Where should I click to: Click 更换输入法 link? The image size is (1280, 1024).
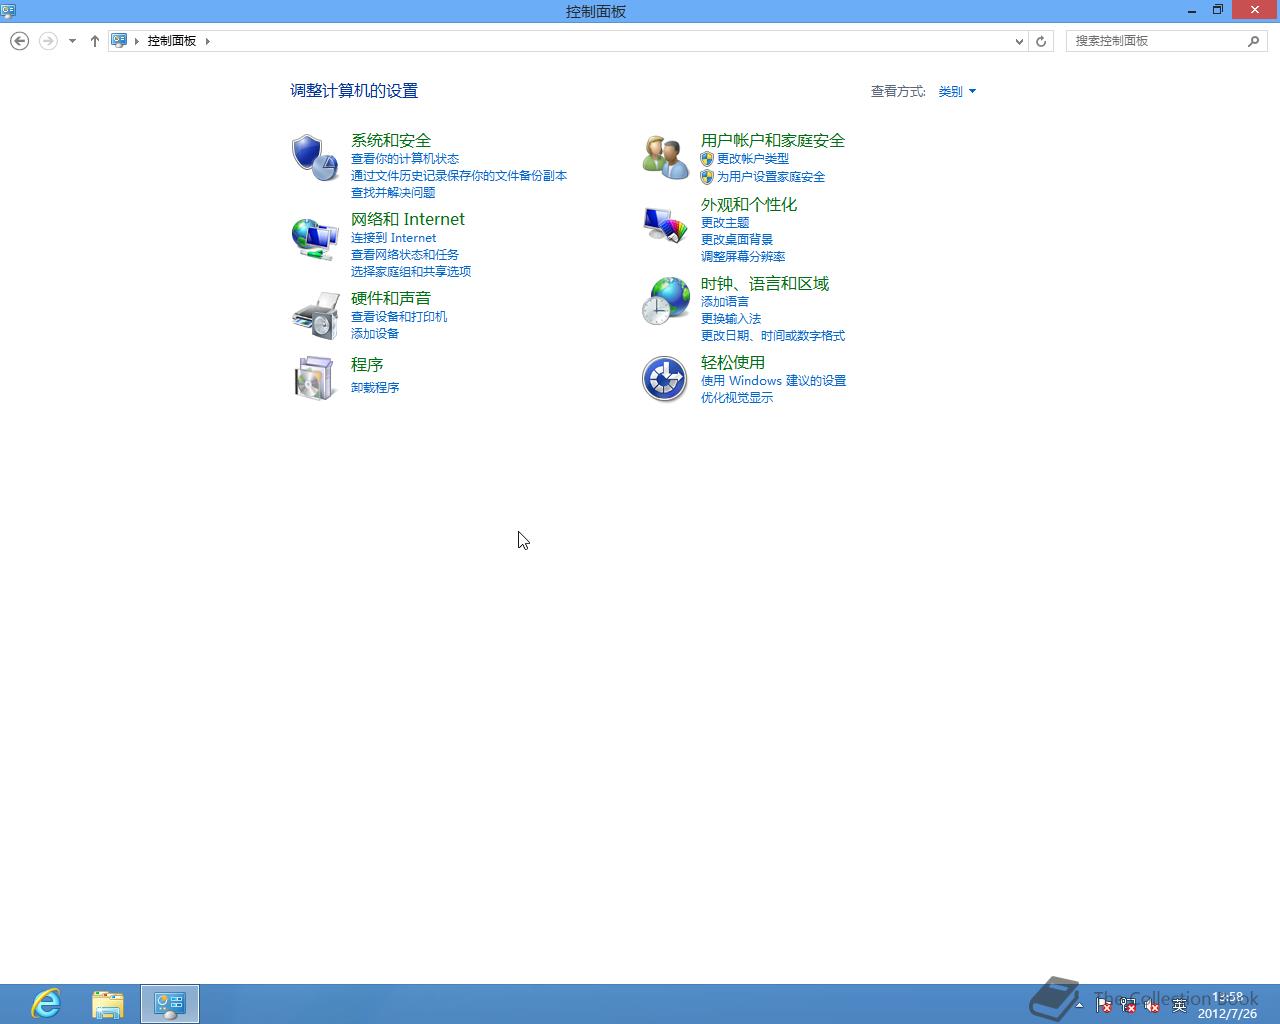(731, 318)
